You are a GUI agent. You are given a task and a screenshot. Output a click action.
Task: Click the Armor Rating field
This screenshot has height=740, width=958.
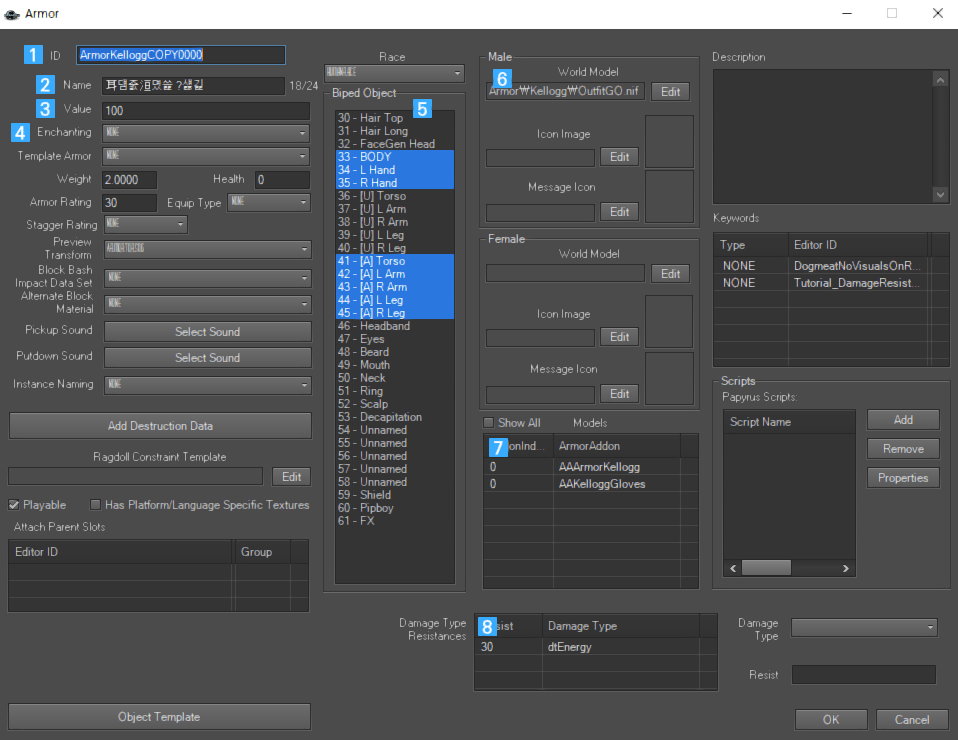(130, 203)
